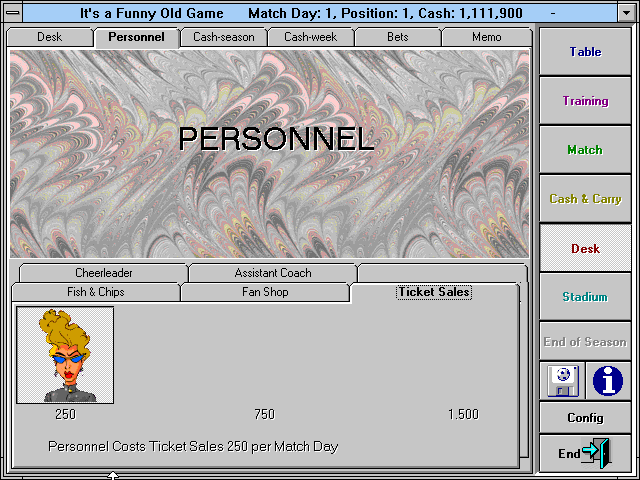Click the PERSONNEL banner image
The height and width of the screenshot is (480, 640).
click(x=269, y=154)
